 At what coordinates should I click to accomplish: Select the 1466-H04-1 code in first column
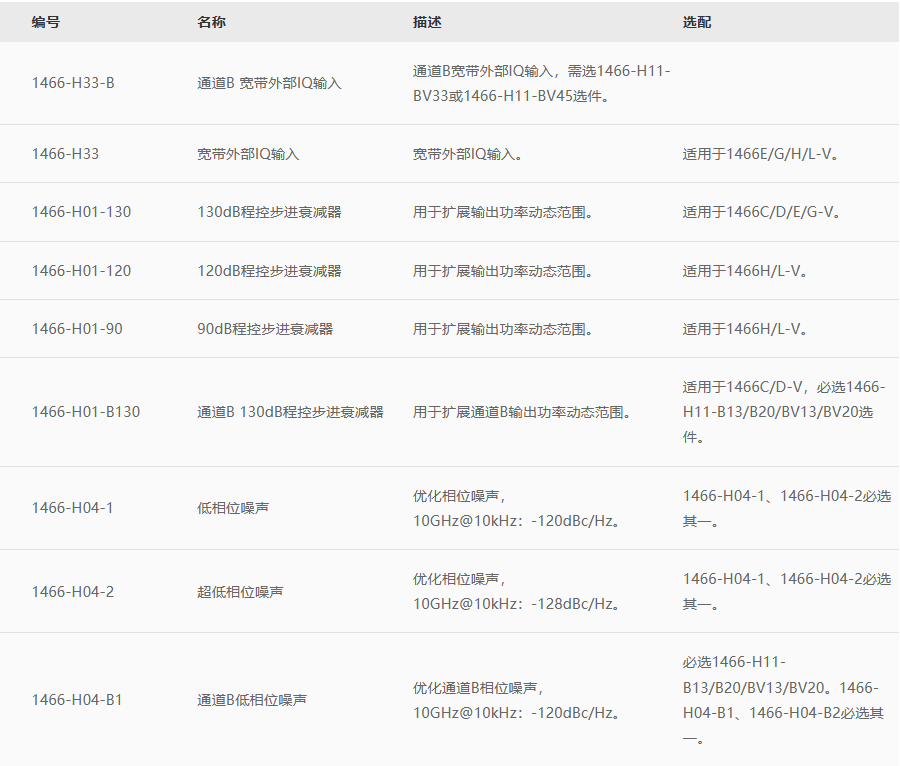pos(72,508)
